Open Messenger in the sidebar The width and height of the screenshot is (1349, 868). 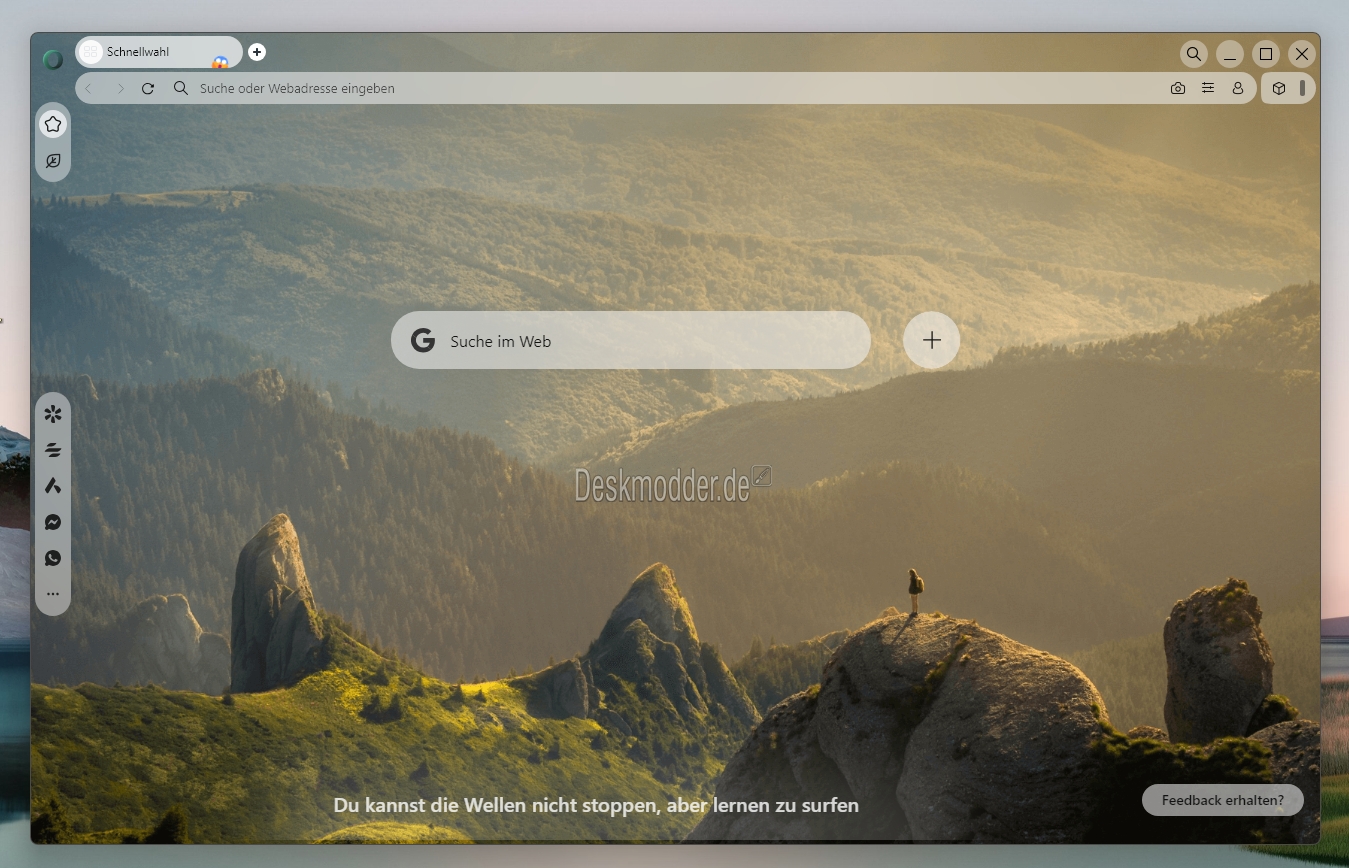tap(53, 522)
